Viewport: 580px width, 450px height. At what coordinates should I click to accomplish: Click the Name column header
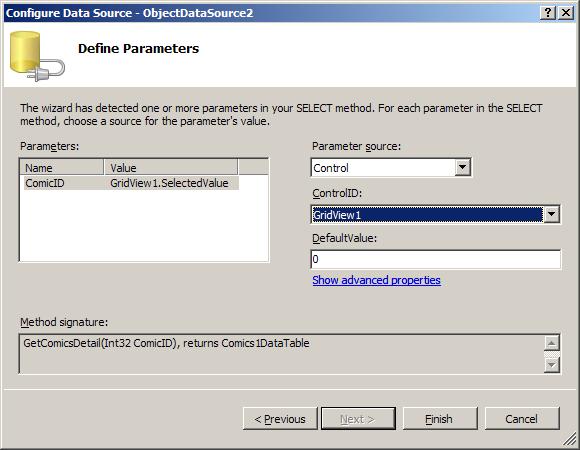62,168
